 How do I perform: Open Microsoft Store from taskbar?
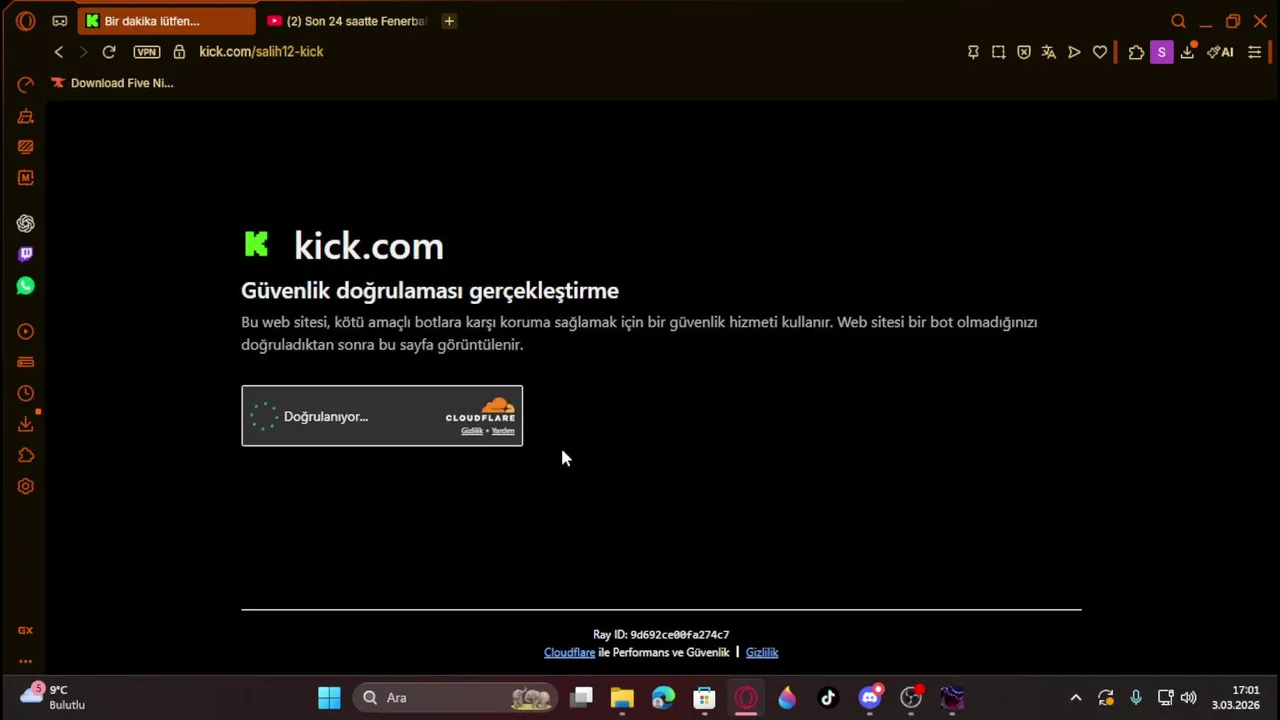coord(705,698)
